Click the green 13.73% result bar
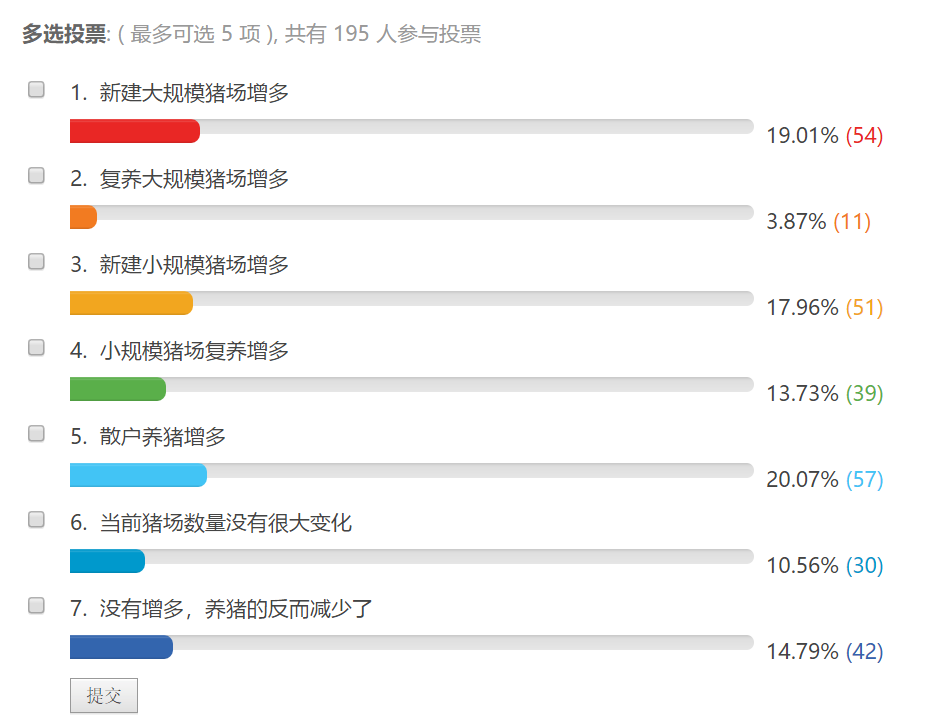Viewport: 931px width, 725px height. tap(118, 389)
